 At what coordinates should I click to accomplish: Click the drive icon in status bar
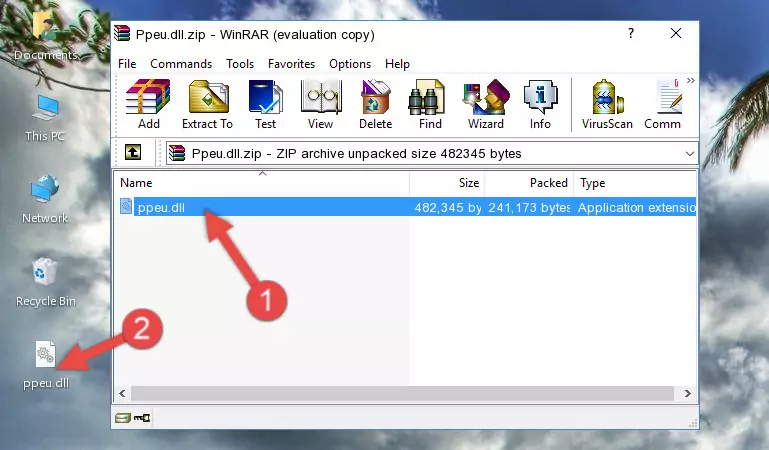point(123,418)
